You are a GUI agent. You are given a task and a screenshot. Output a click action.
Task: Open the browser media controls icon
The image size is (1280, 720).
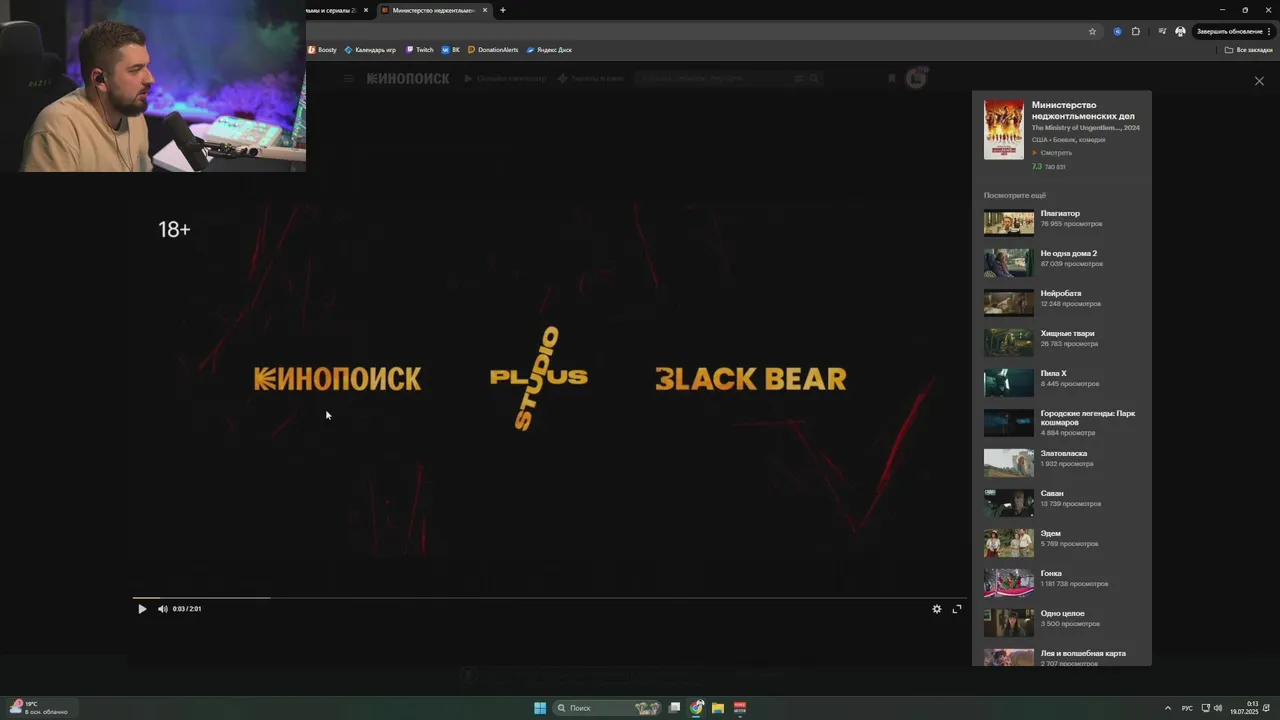click(x=1162, y=31)
